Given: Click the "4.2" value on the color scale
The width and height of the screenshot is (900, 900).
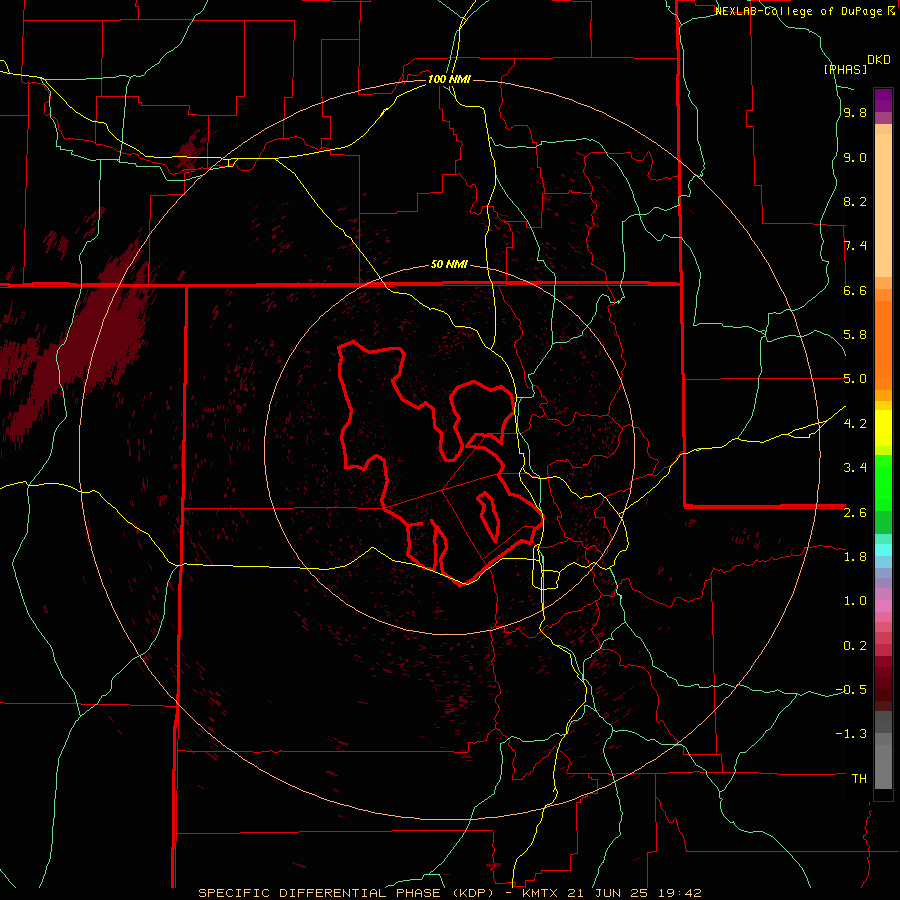Looking at the screenshot, I should click(x=855, y=424).
